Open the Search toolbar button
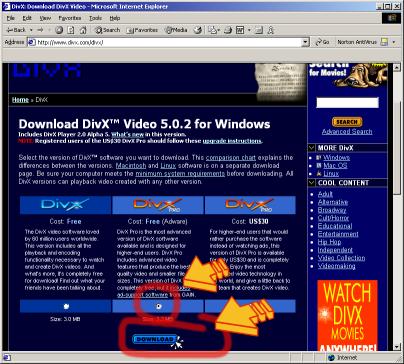Viewport: 404px width, 364px height. [107, 30]
